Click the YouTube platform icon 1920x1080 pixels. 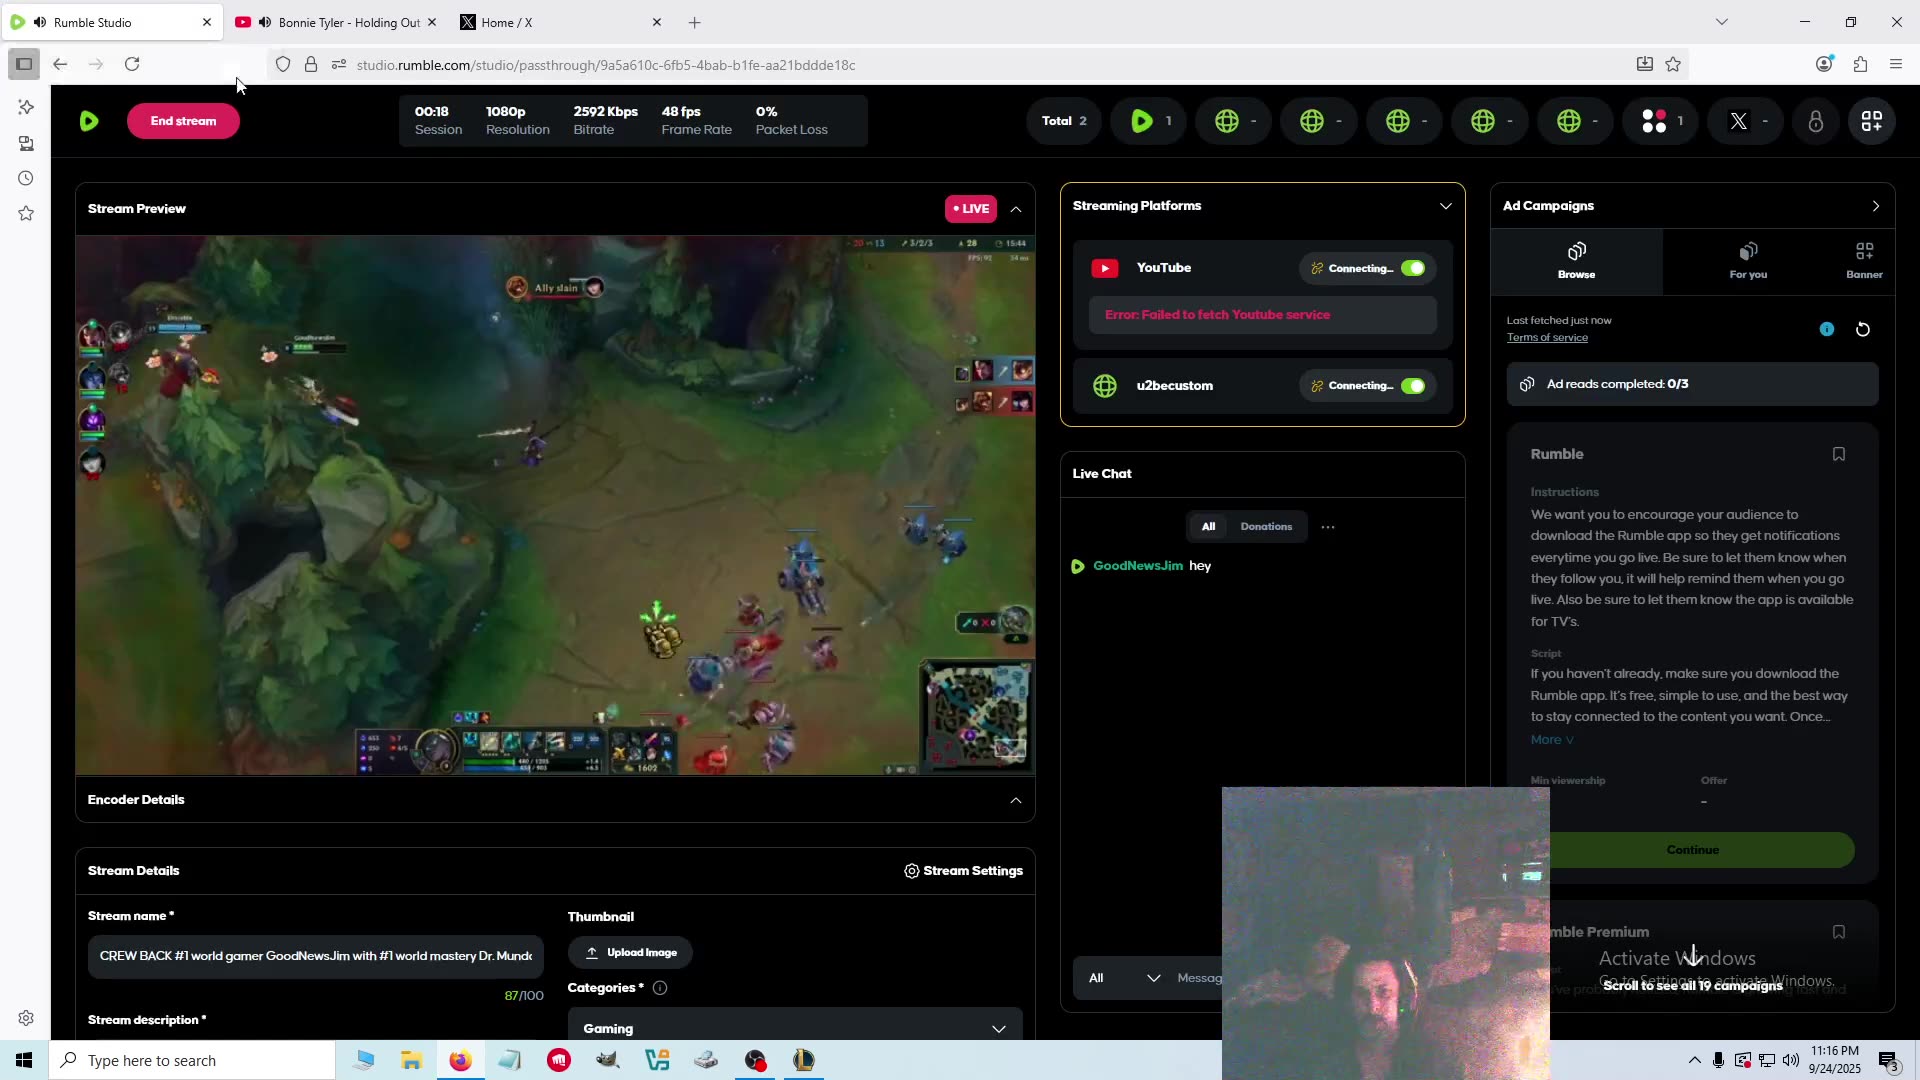pos(1105,268)
